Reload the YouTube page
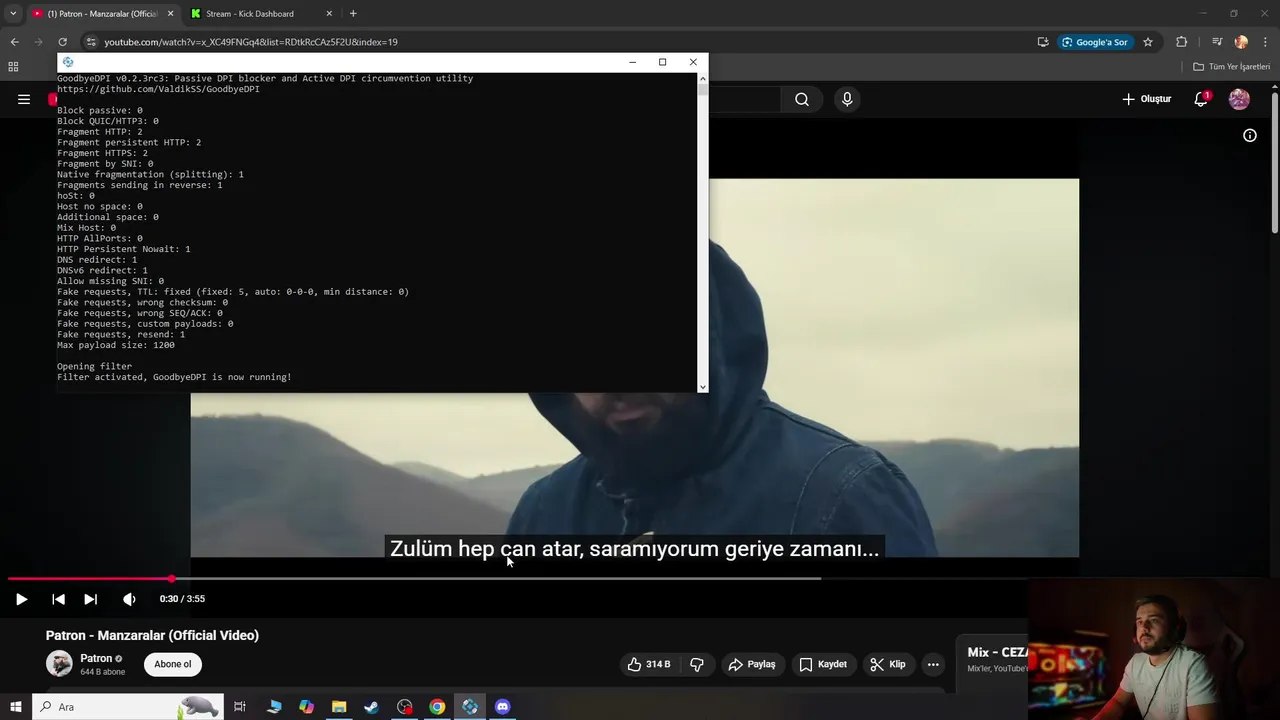The width and height of the screenshot is (1280, 720). click(x=62, y=42)
